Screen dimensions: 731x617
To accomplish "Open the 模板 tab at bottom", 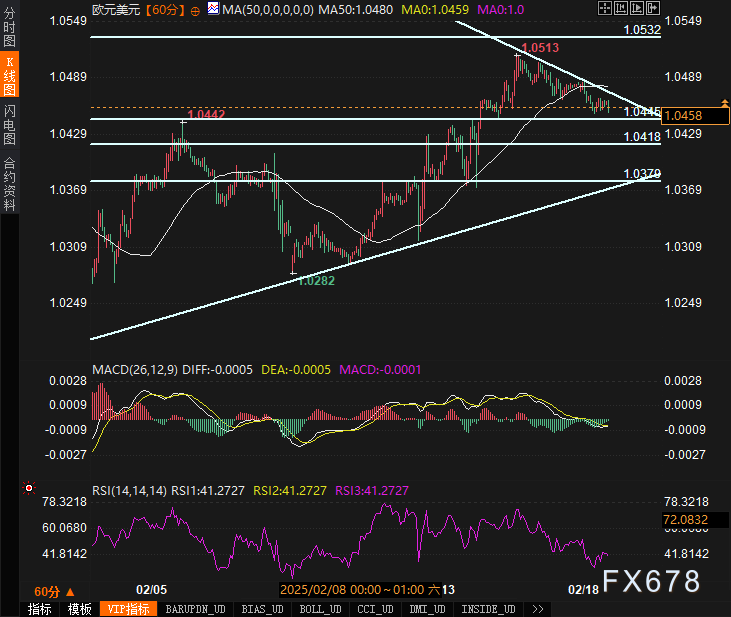I will [x=80, y=609].
